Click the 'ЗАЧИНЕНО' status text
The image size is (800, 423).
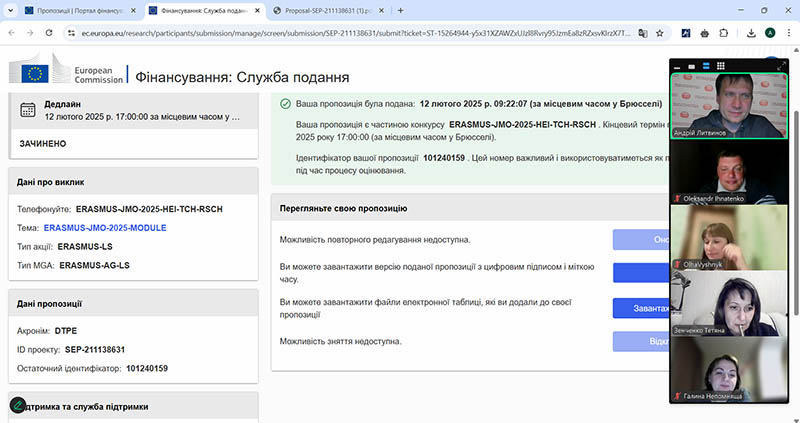click(x=43, y=144)
